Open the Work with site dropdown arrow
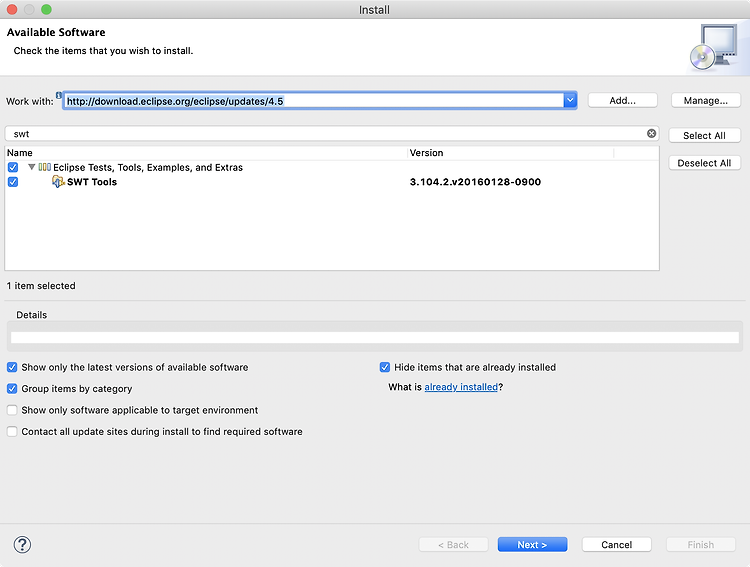Image resolution: width=750 pixels, height=567 pixels. pos(570,100)
